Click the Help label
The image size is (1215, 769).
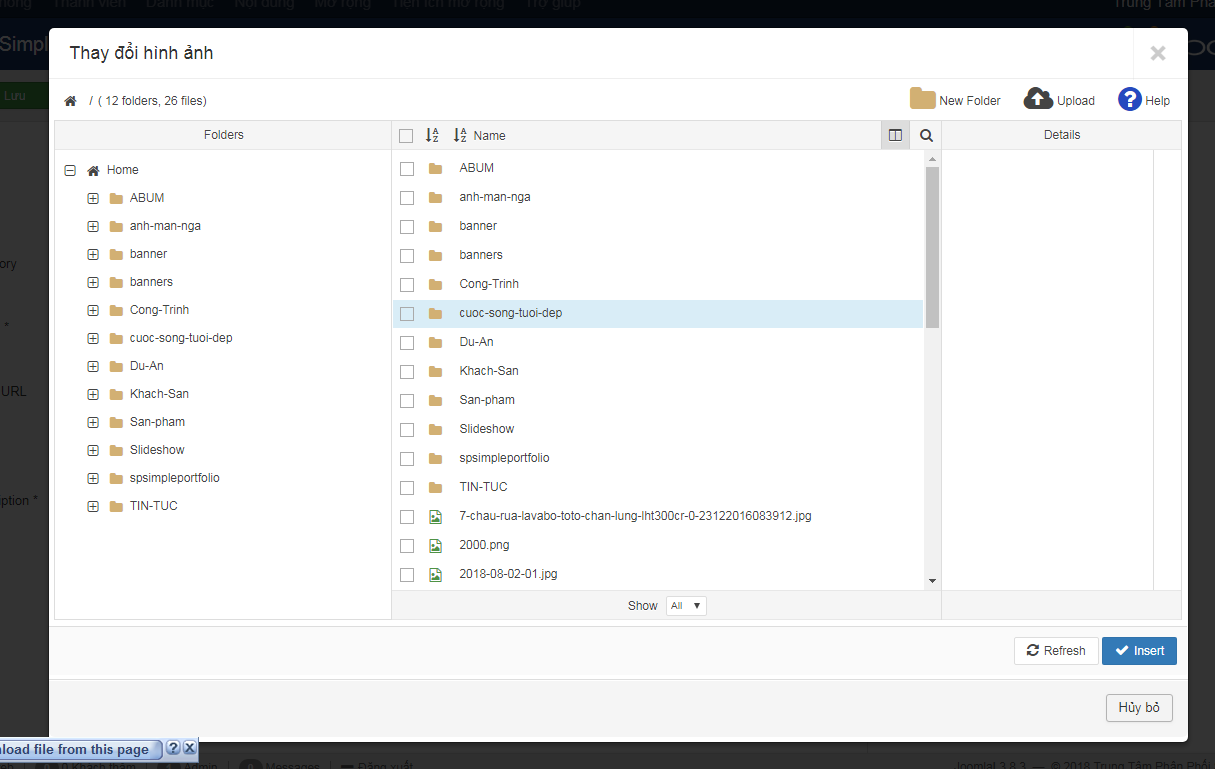click(1158, 101)
